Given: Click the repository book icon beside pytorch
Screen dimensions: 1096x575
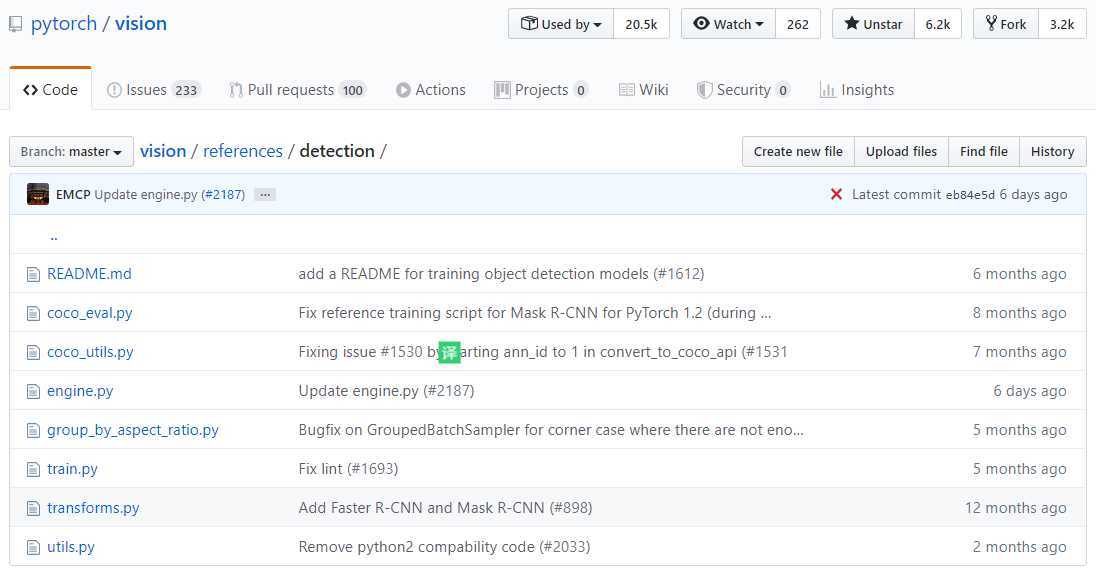Looking at the screenshot, I should tap(15, 24).
